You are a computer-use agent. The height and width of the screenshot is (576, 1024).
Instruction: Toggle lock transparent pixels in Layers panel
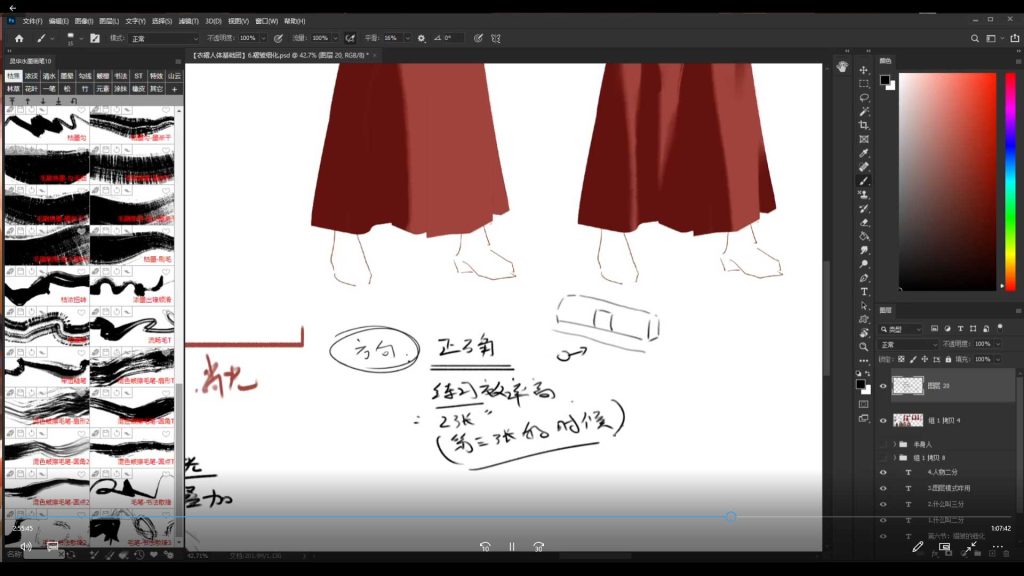point(901,359)
